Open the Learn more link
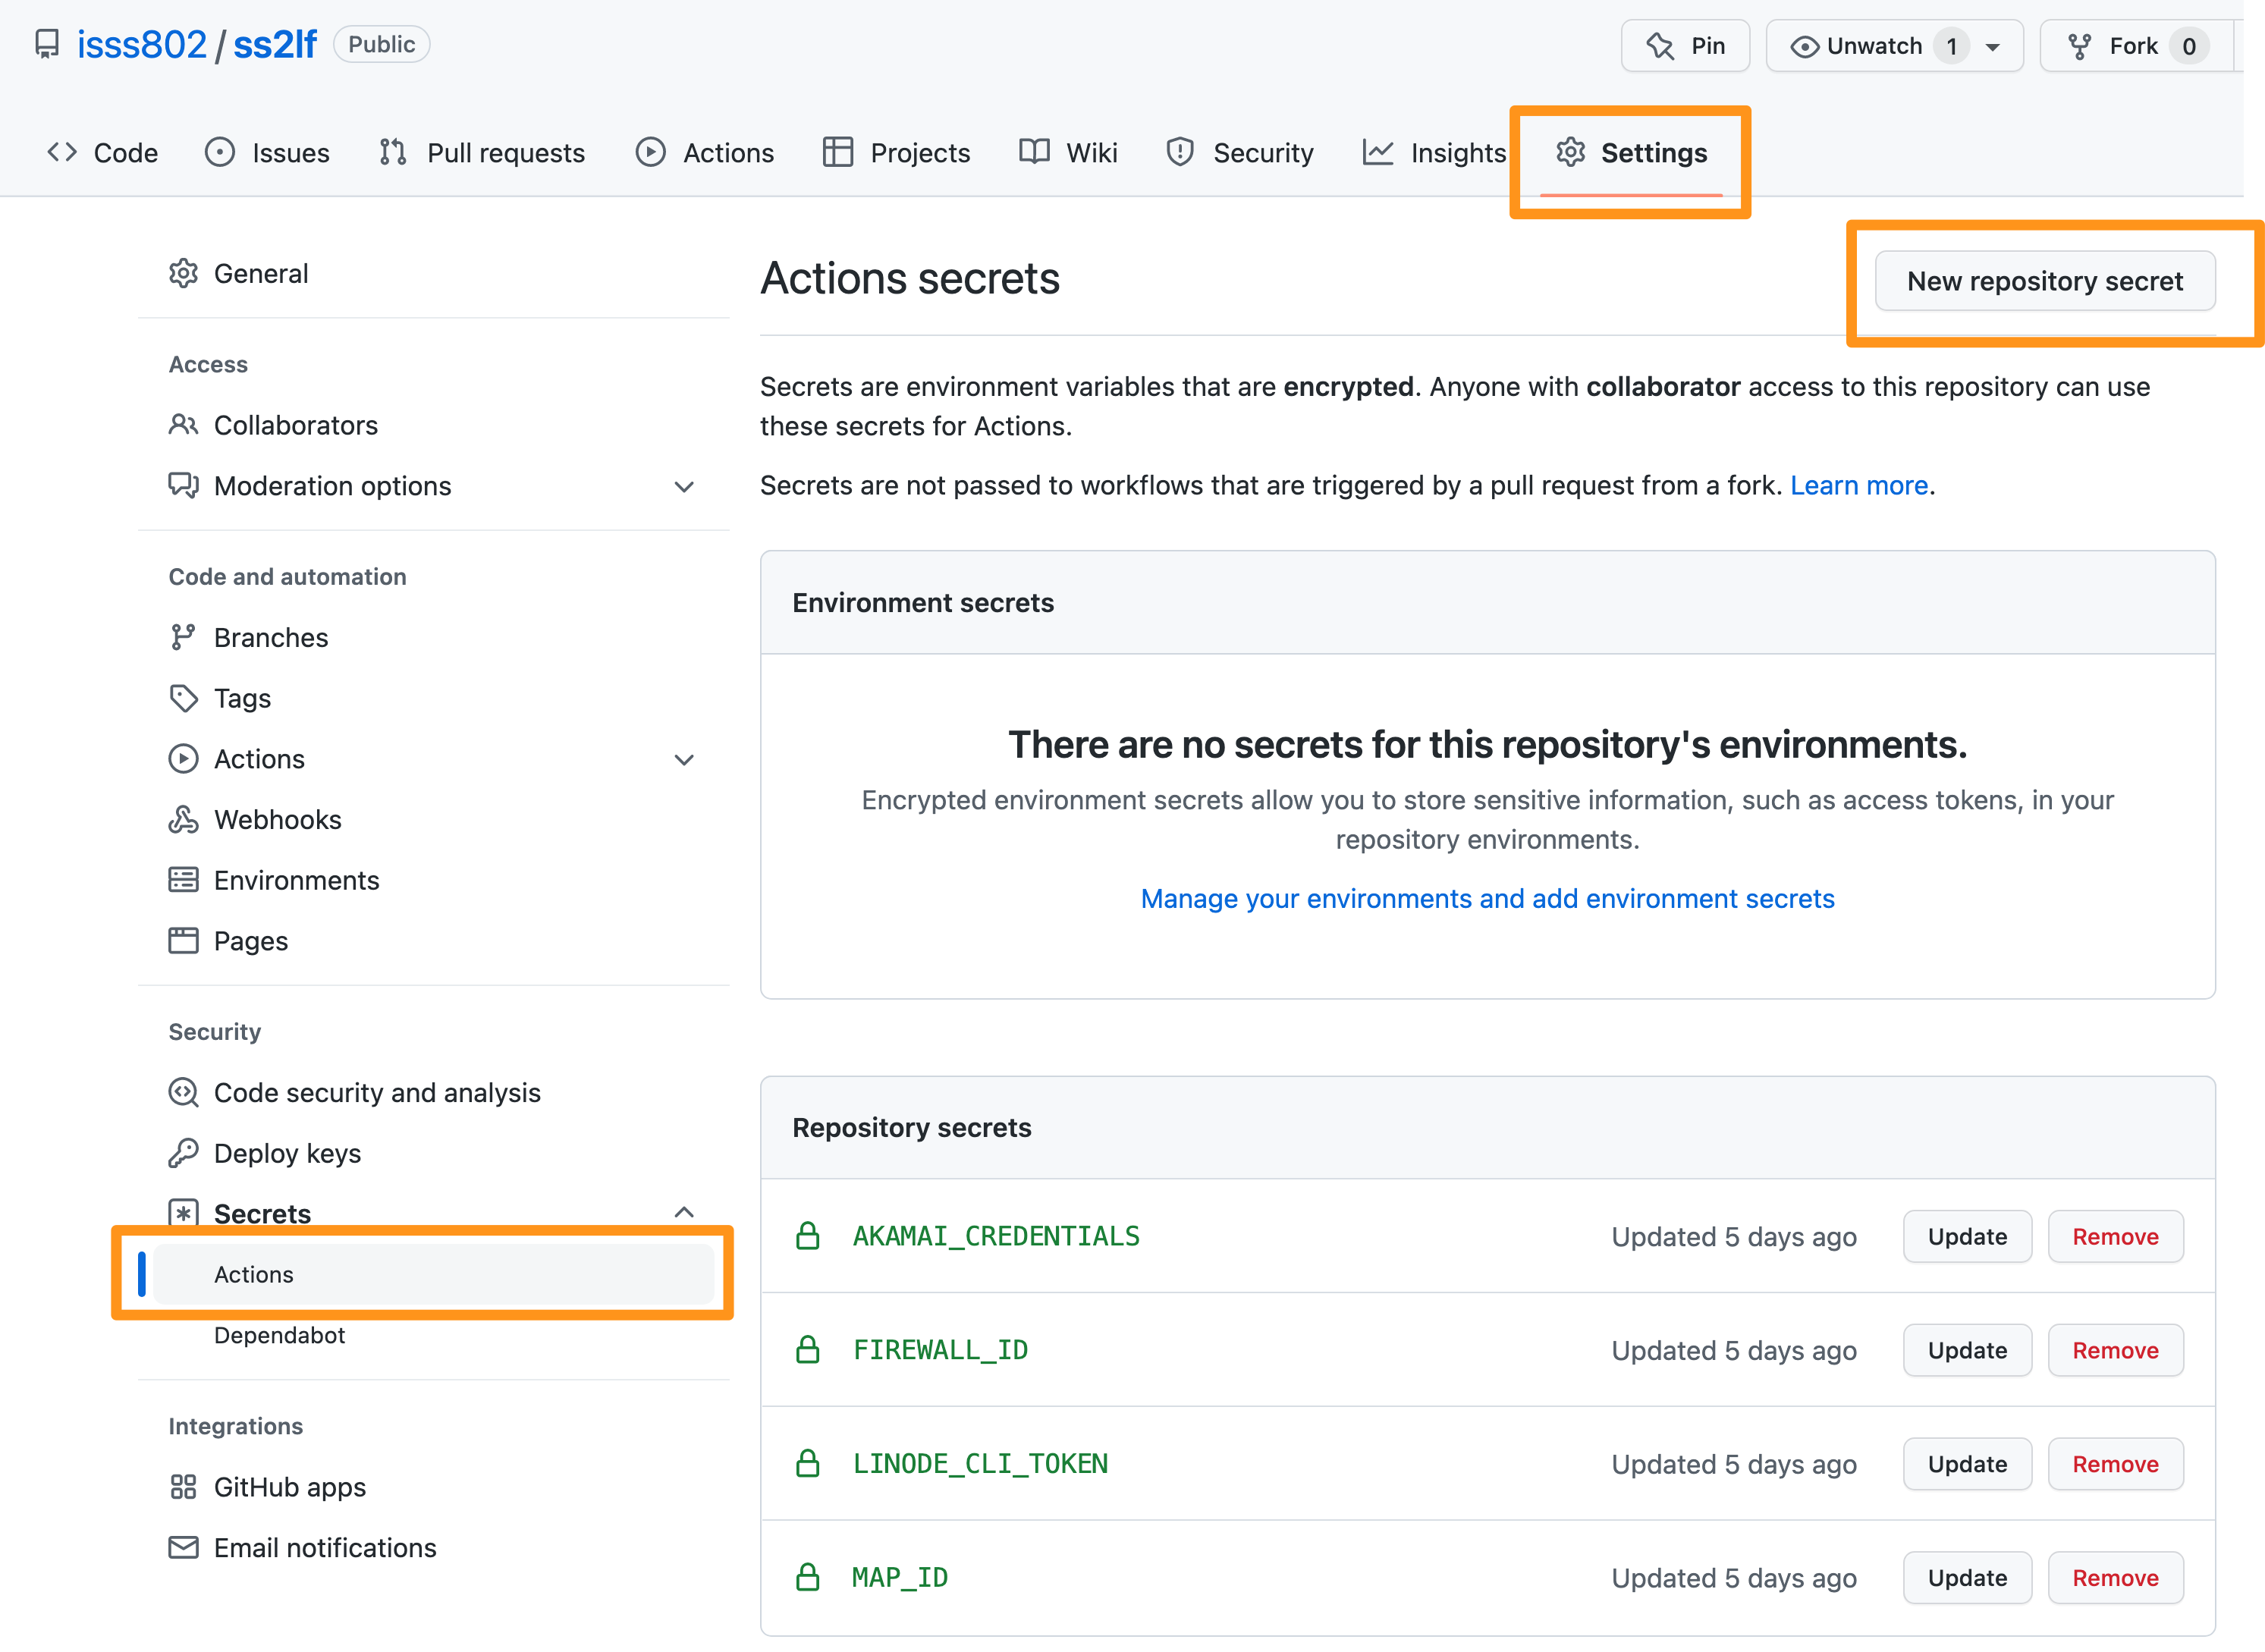The image size is (2265, 1652). [x=1859, y=485]
